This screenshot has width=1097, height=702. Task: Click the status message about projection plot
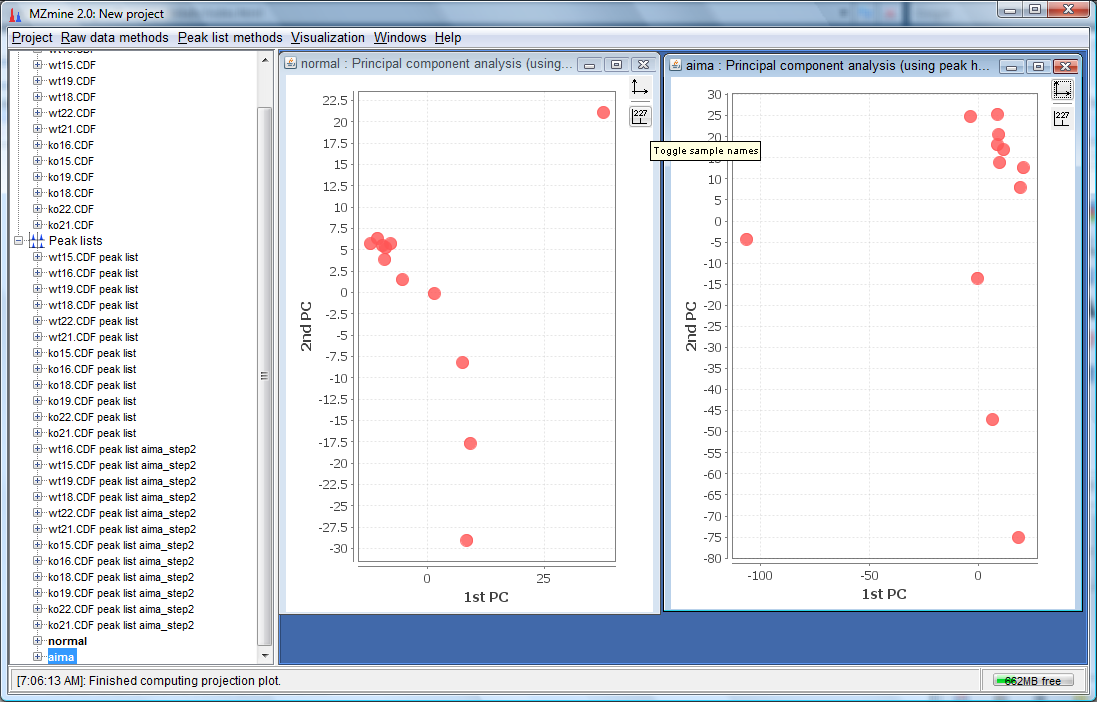pyautogui.click(x=149, y=681)
